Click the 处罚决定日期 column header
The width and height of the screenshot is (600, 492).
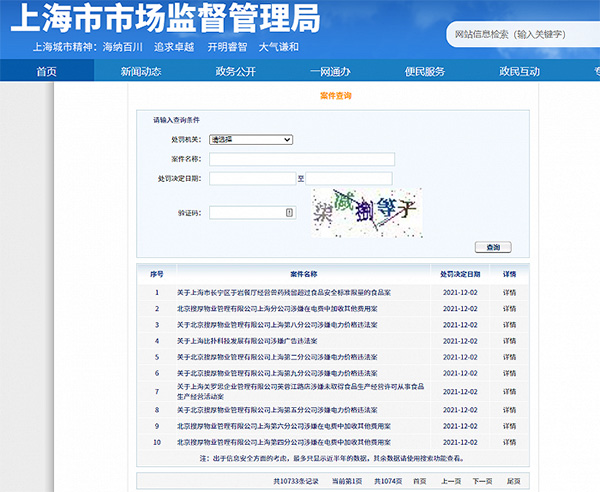point(460,274)
